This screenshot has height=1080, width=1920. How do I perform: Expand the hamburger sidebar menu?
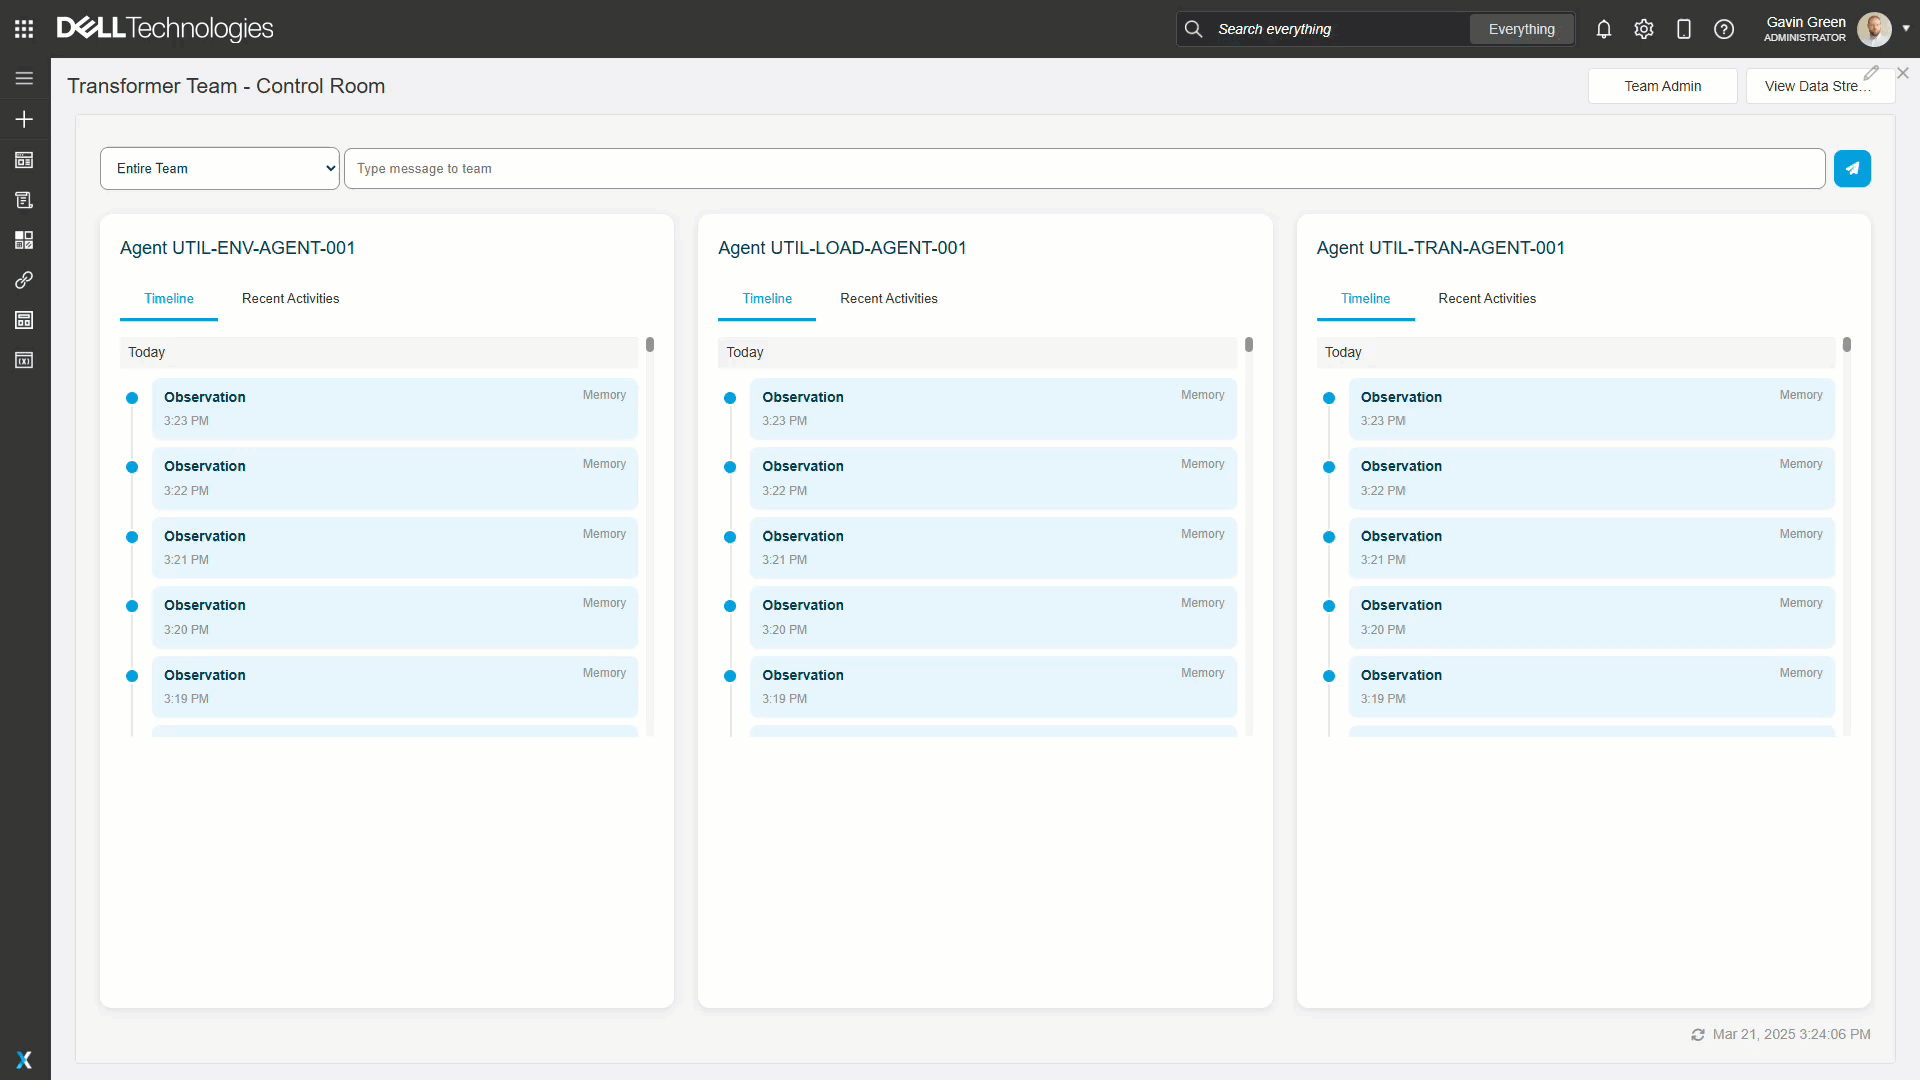pyautogui.click(x=24, y=78)
